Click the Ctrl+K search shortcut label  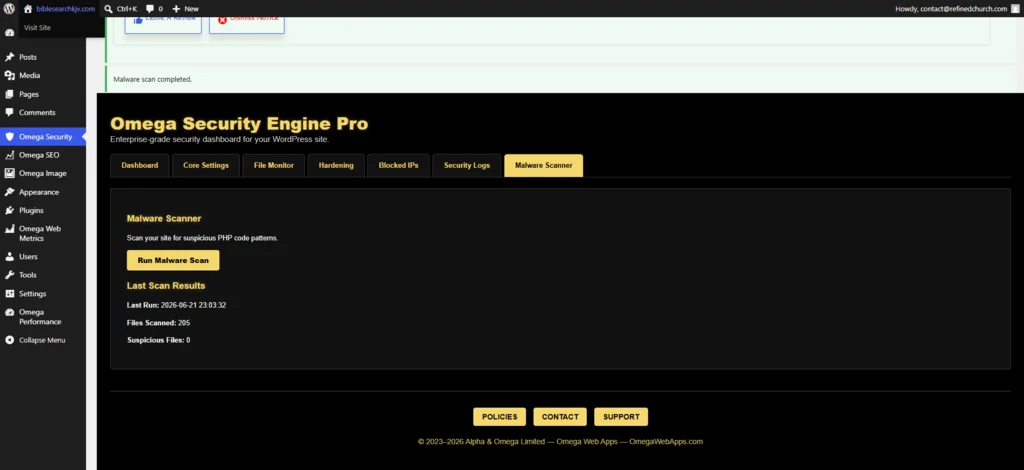click(127, 8)
